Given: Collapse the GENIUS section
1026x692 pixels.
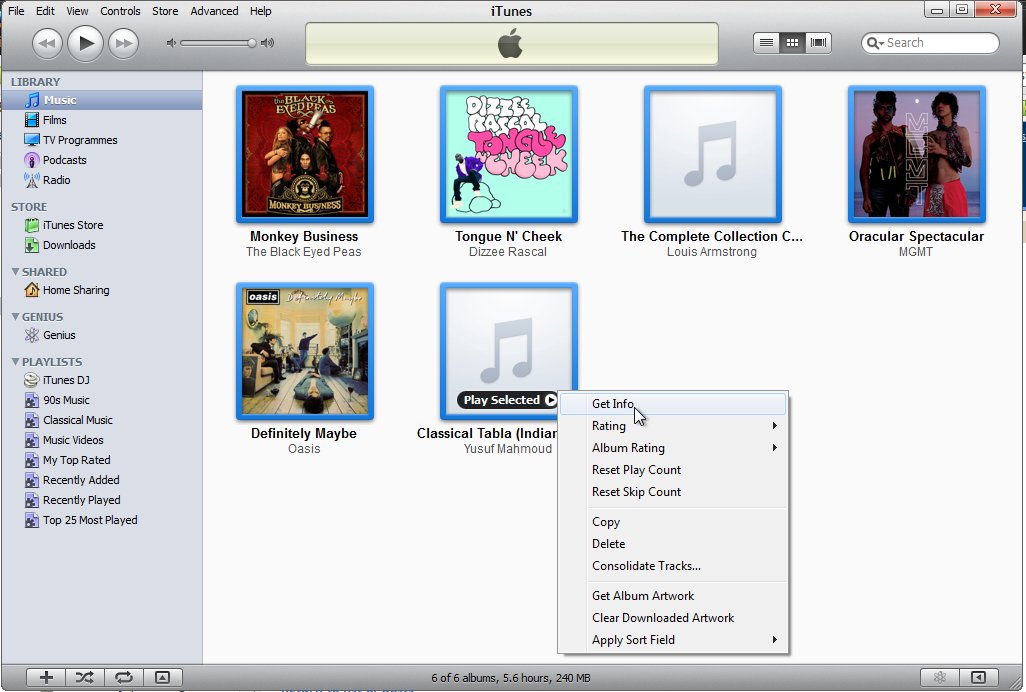Looking at the screenshot, I should coord(15,317).
